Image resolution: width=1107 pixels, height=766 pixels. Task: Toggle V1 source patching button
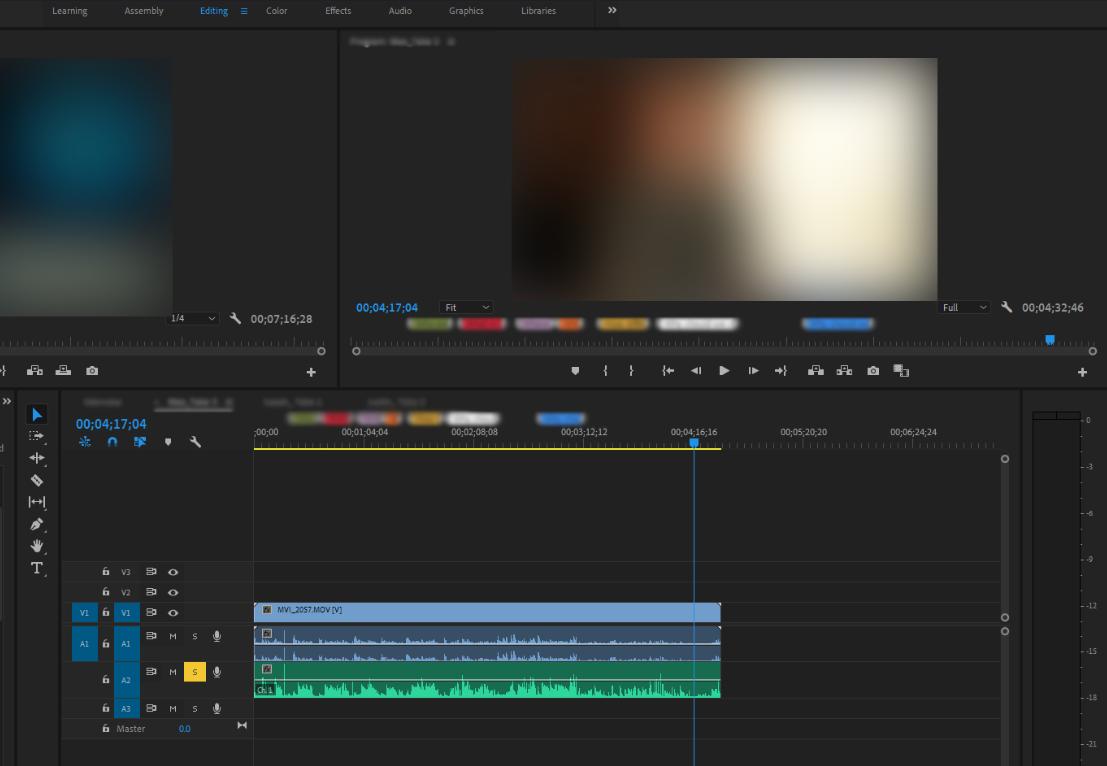click(84, 613)
